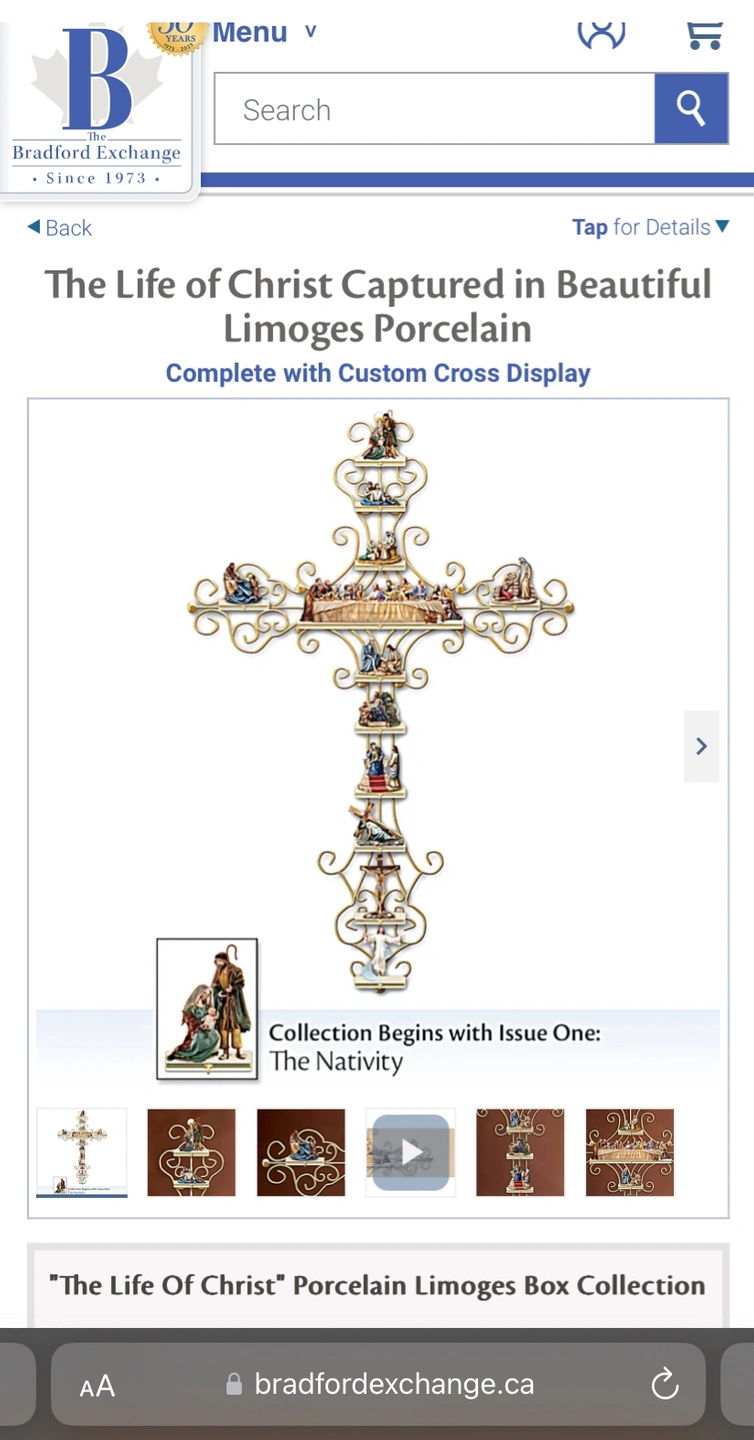Click the Bradford Exchange logo
Image resolution: width=754 pixels, height=1440 pixels.
point(97,107)
